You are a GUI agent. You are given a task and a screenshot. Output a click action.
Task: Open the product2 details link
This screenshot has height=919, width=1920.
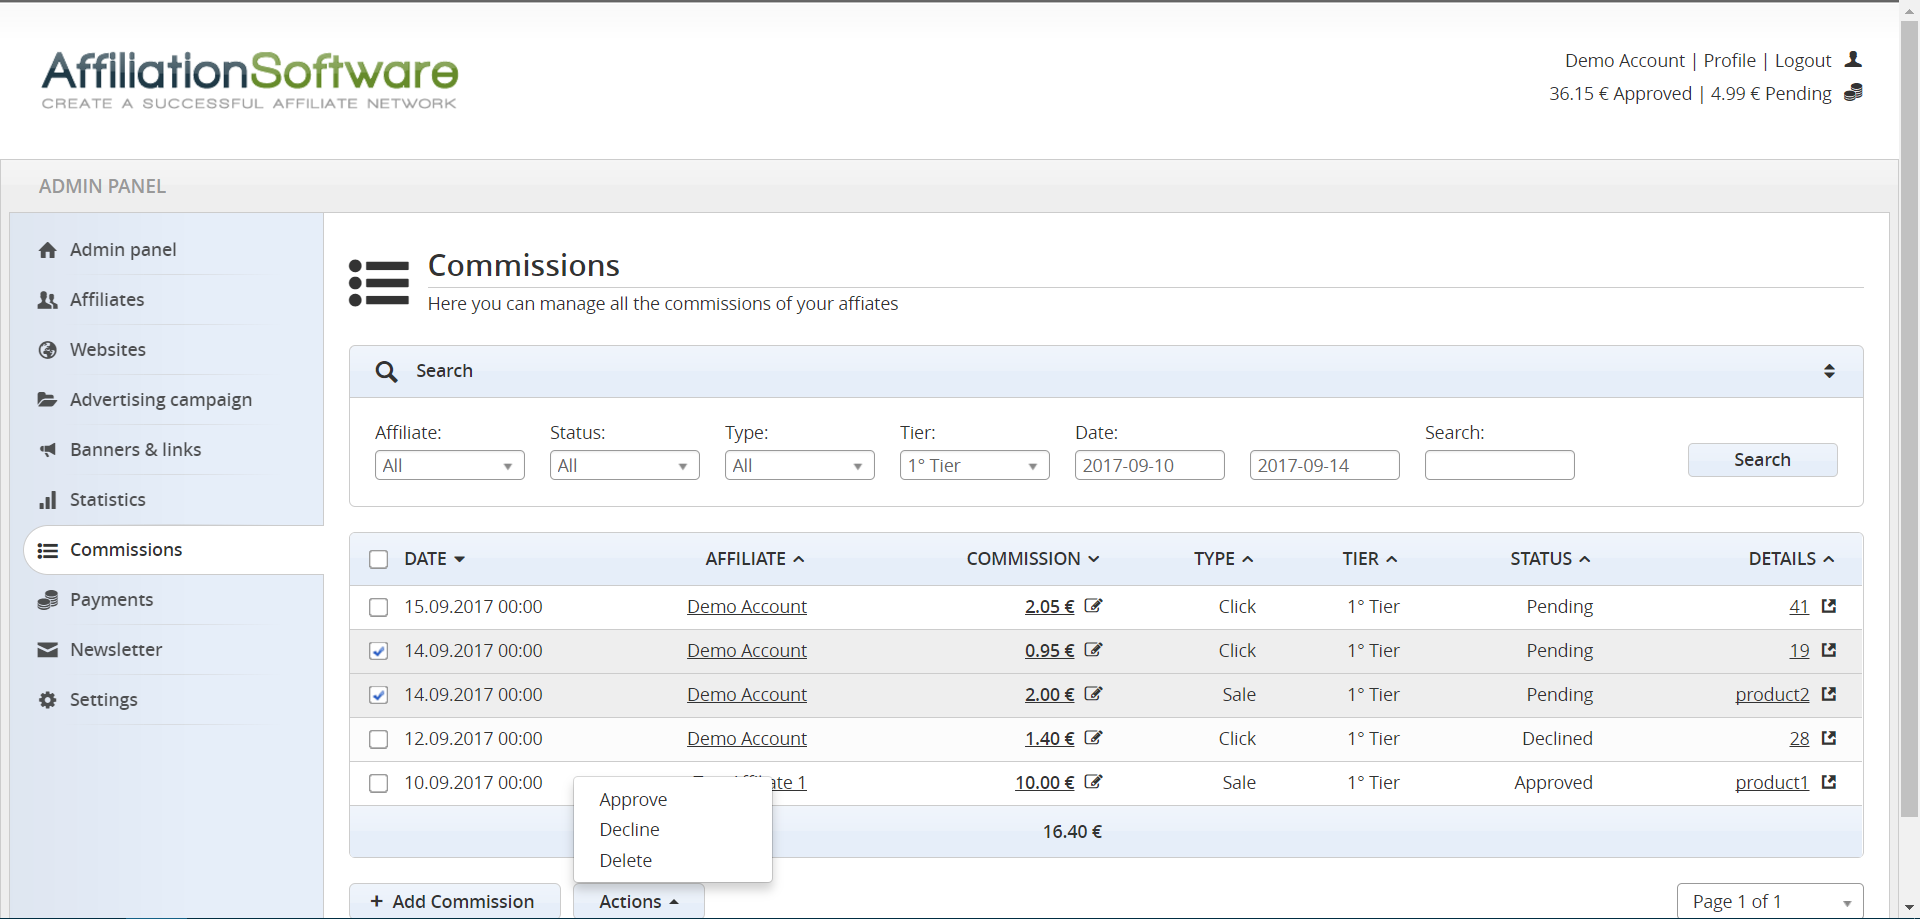[1772, 695]
